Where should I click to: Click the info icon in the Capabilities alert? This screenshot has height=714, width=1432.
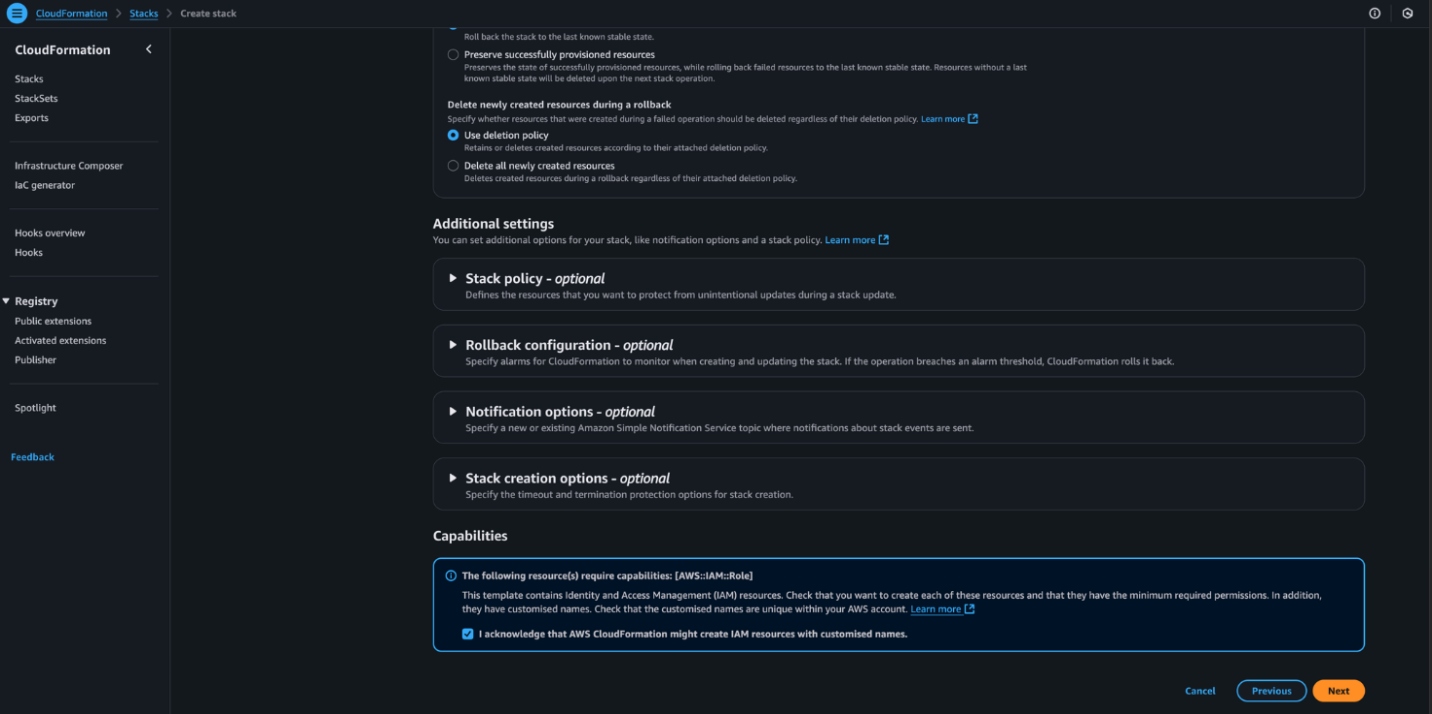[x=449, y=576]
